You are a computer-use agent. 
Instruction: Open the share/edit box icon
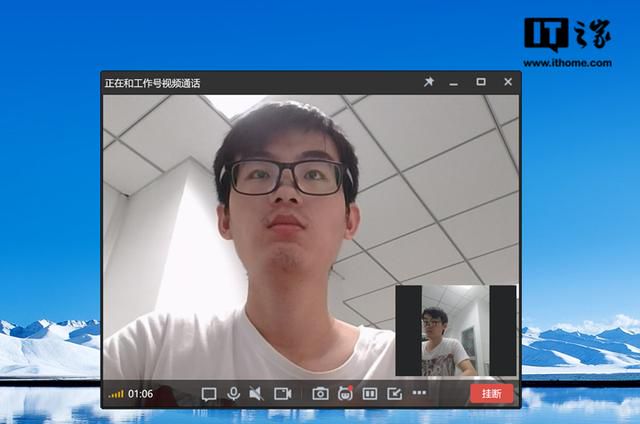[395, 394]
